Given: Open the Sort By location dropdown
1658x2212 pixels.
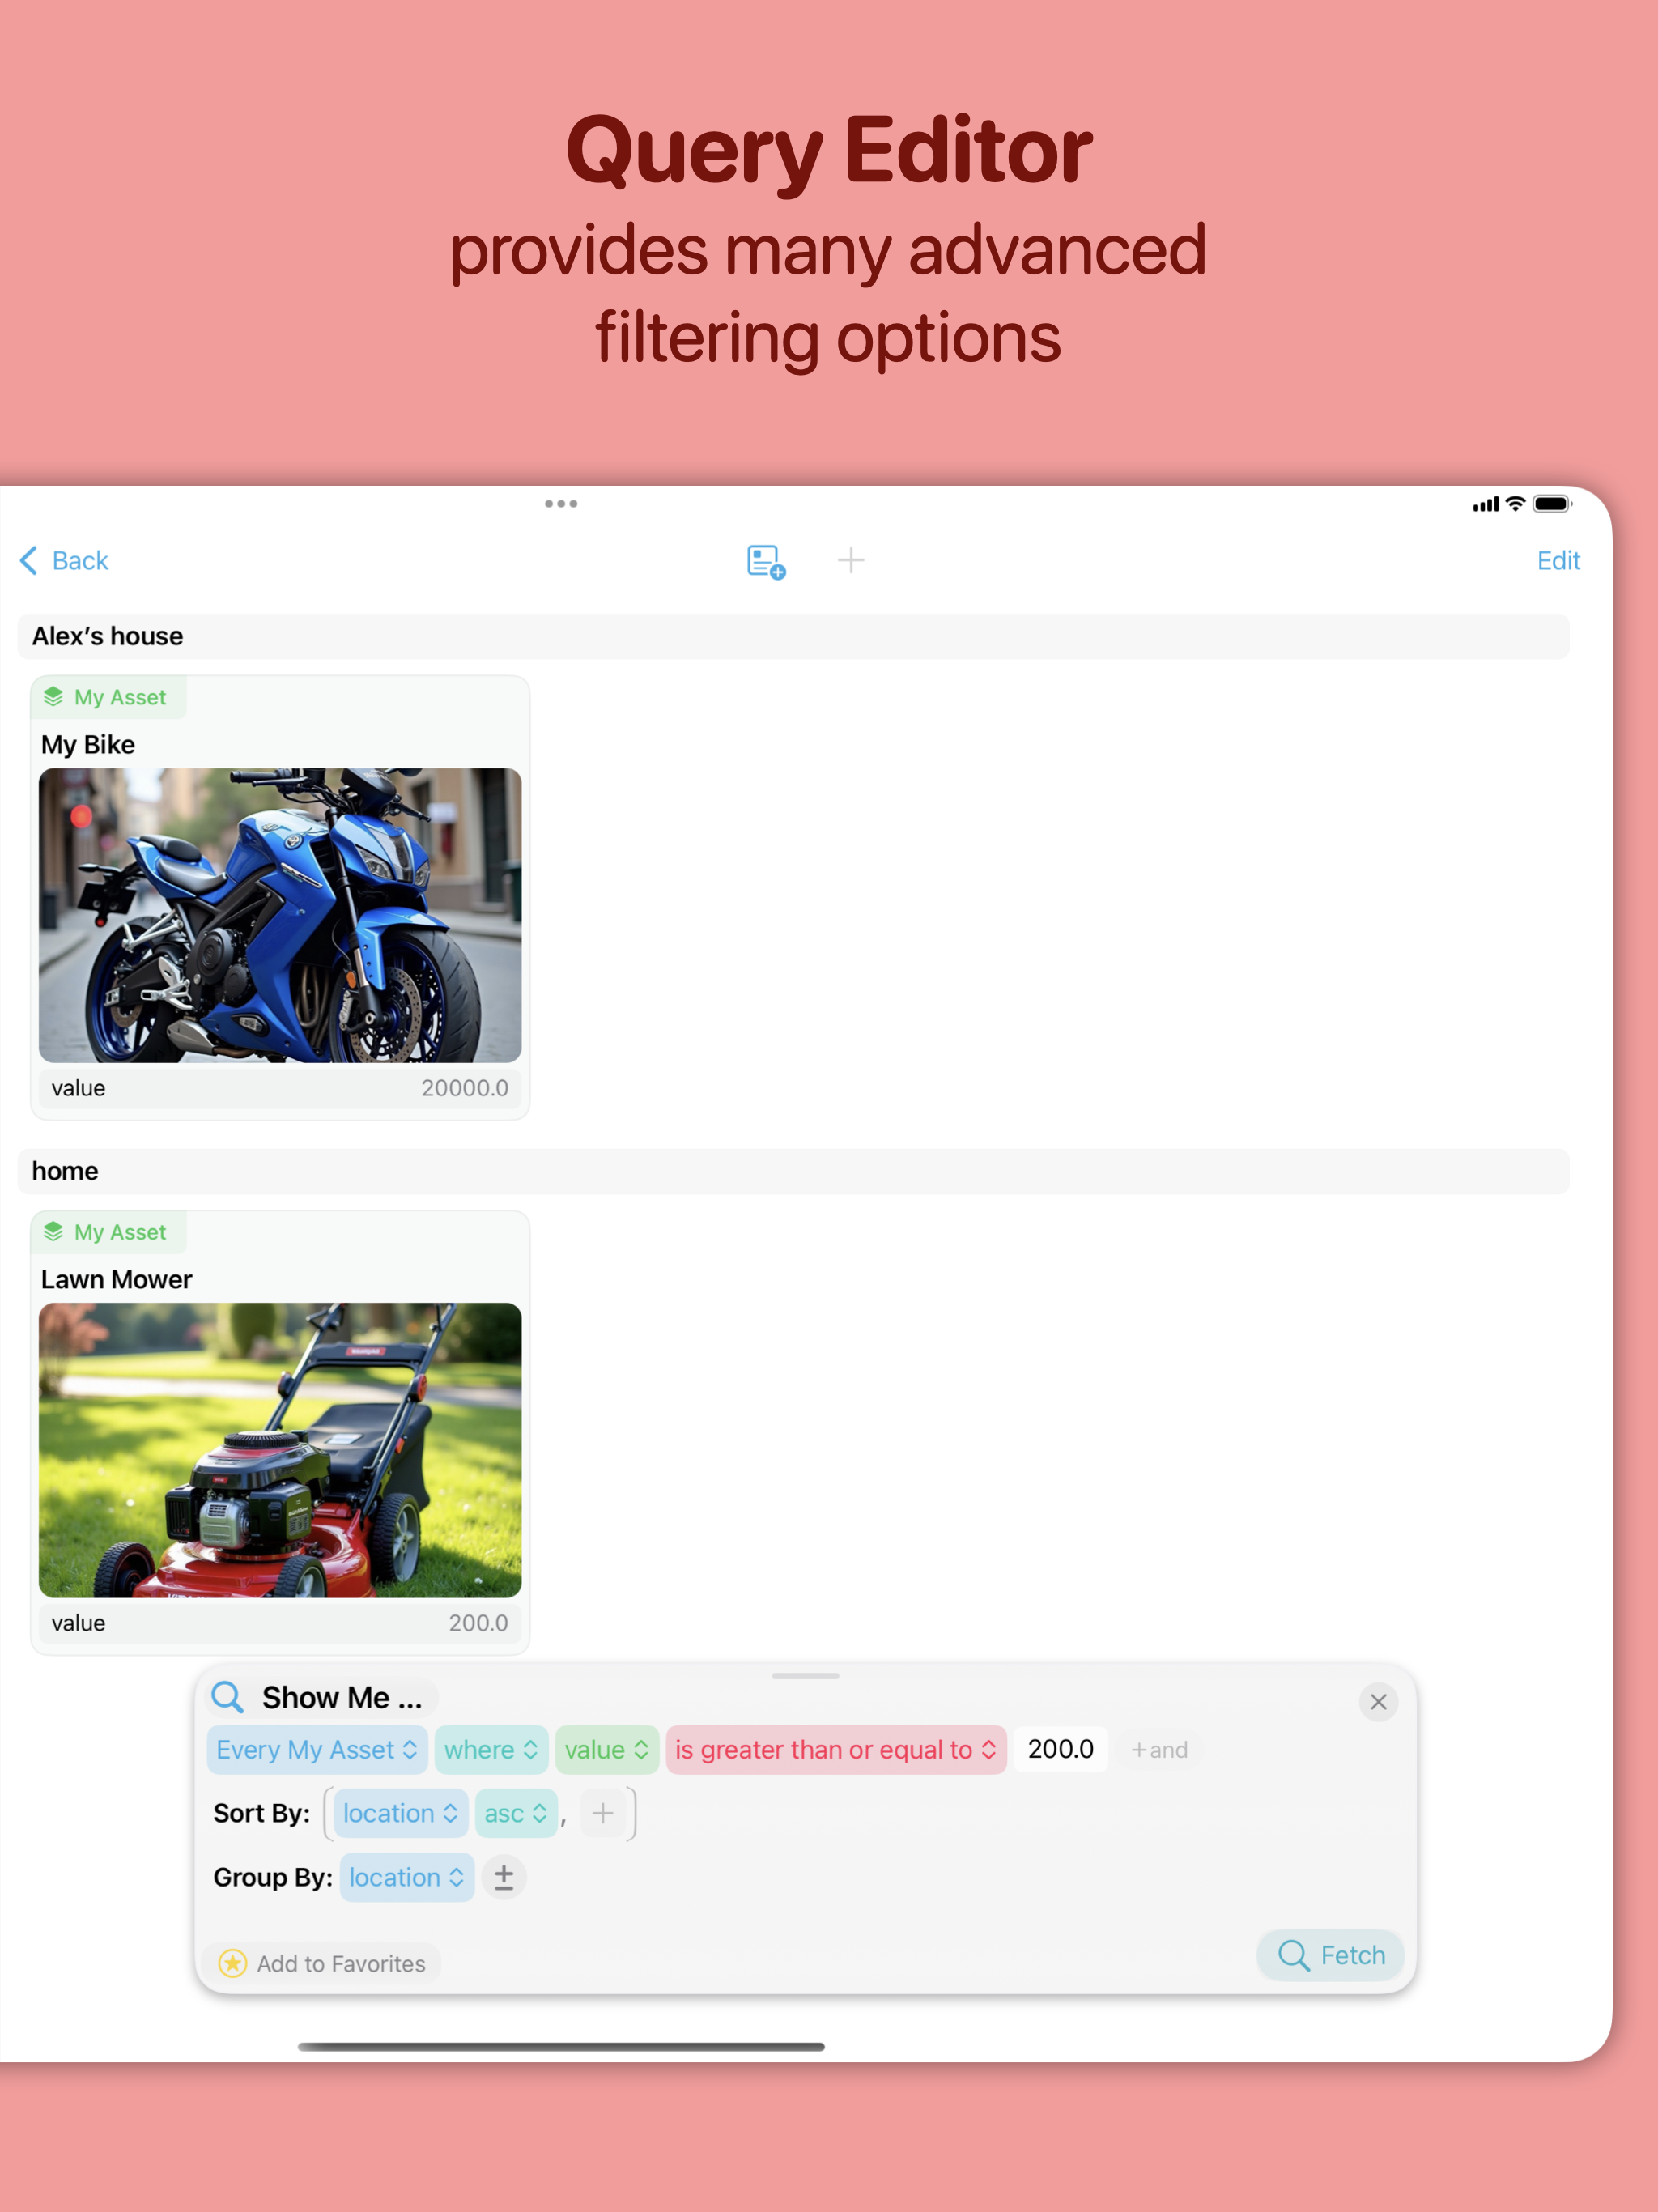Looking at the screenshot, I should (400, 1813).
